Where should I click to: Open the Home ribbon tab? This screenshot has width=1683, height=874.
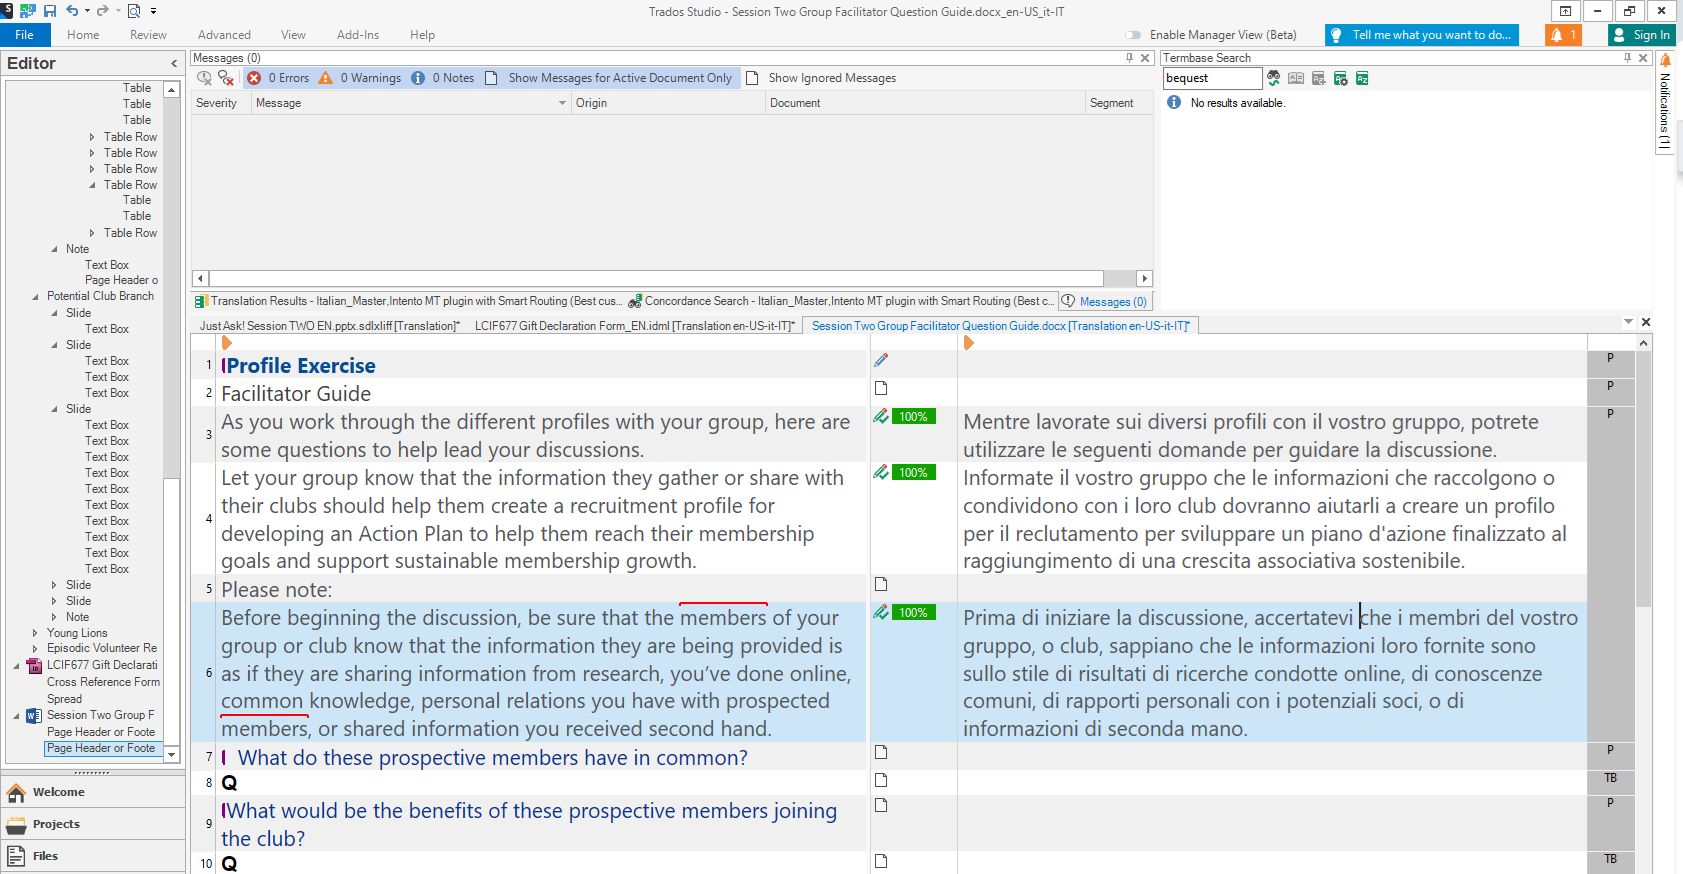click(83, 35)
